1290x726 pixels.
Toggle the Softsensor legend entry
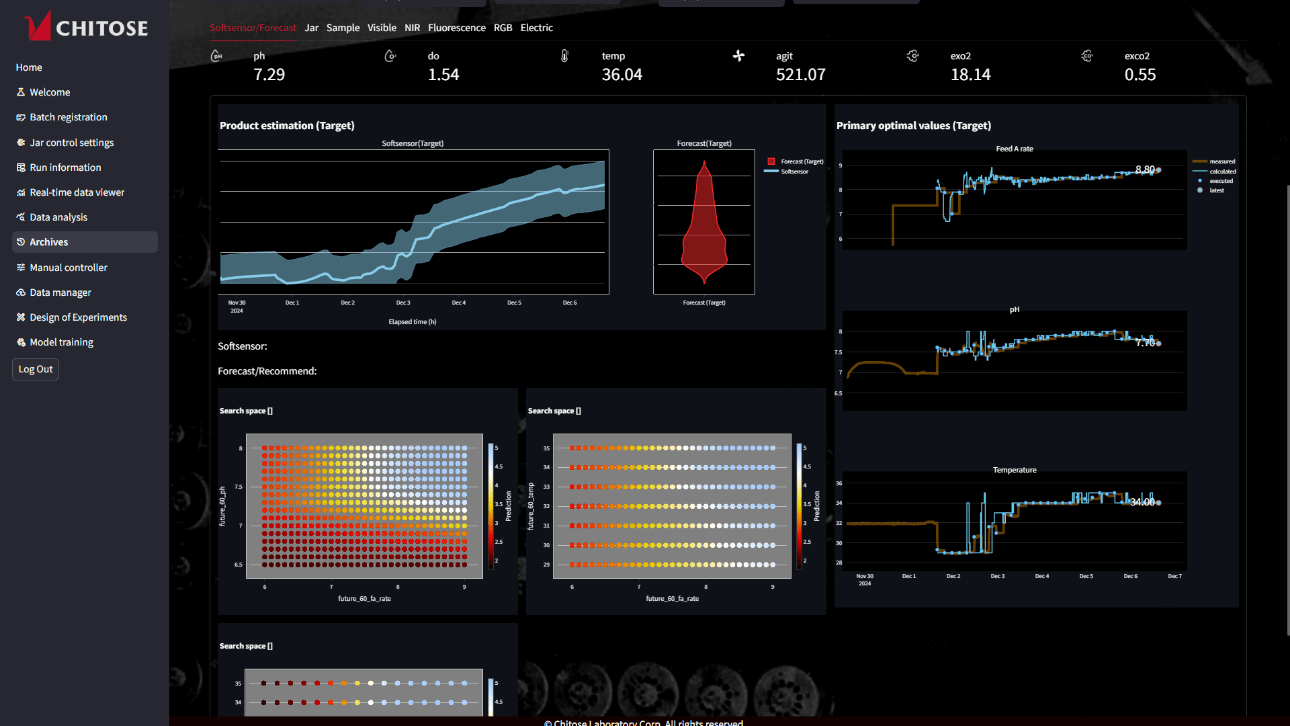[786, 171]
